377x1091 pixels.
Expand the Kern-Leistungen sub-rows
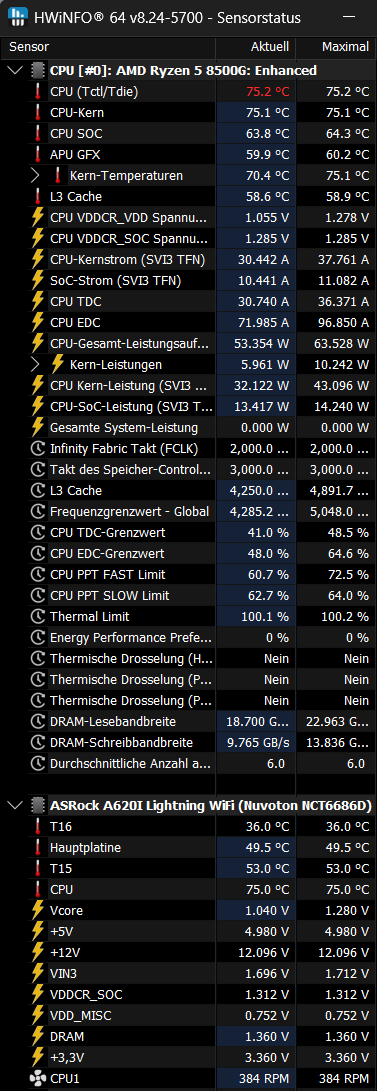point(35,364)
